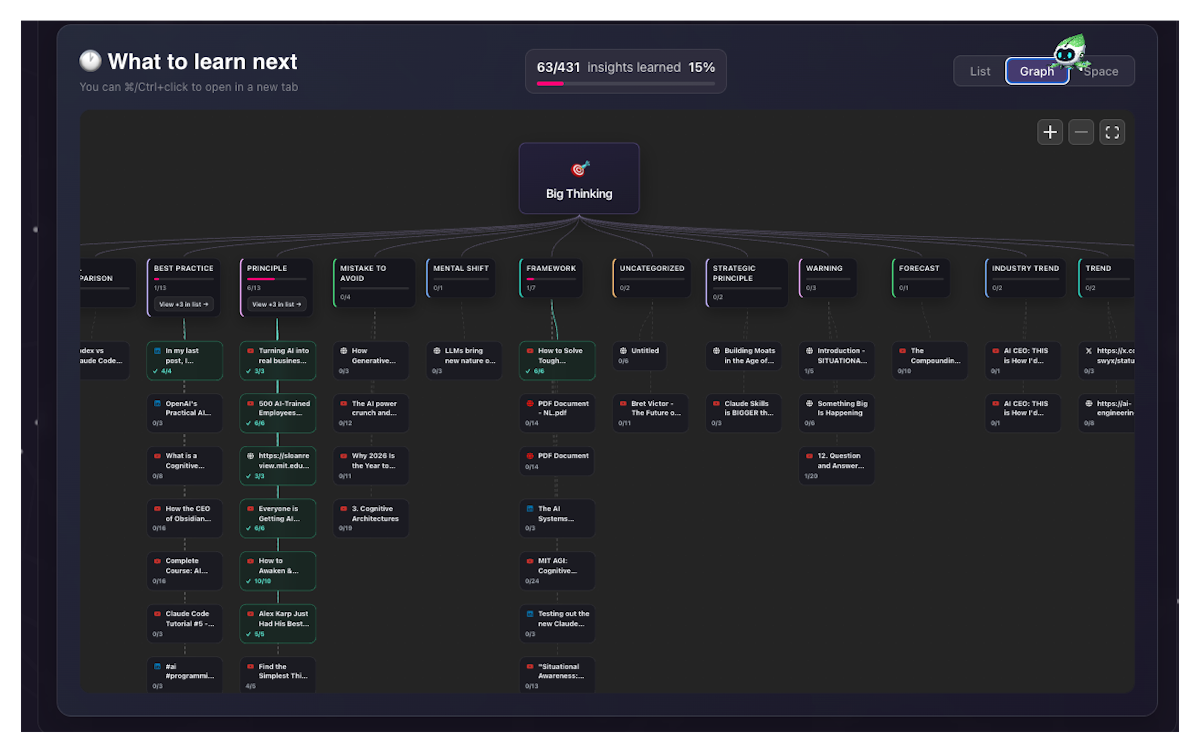This screenshot has height=753, width=1200.
Task: Switch to the Space view
Action: (1102, 71)
